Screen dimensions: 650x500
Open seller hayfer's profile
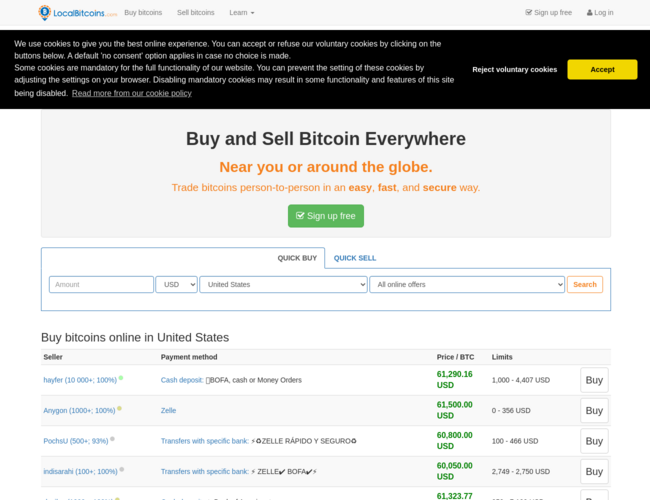pyautogui.click(x=80, y=380)
